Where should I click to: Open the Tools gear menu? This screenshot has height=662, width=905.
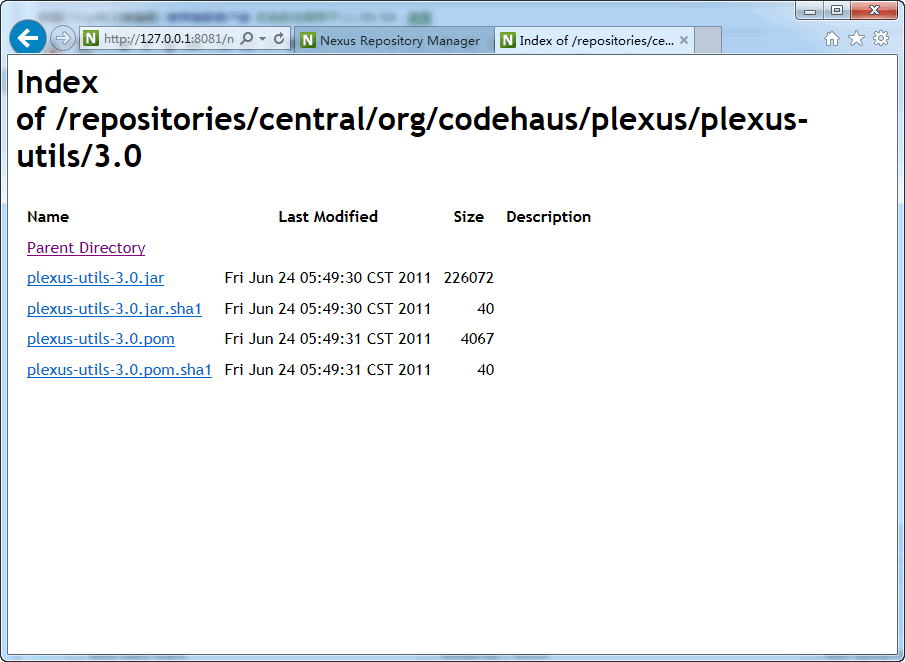click(x=881, y=39)
